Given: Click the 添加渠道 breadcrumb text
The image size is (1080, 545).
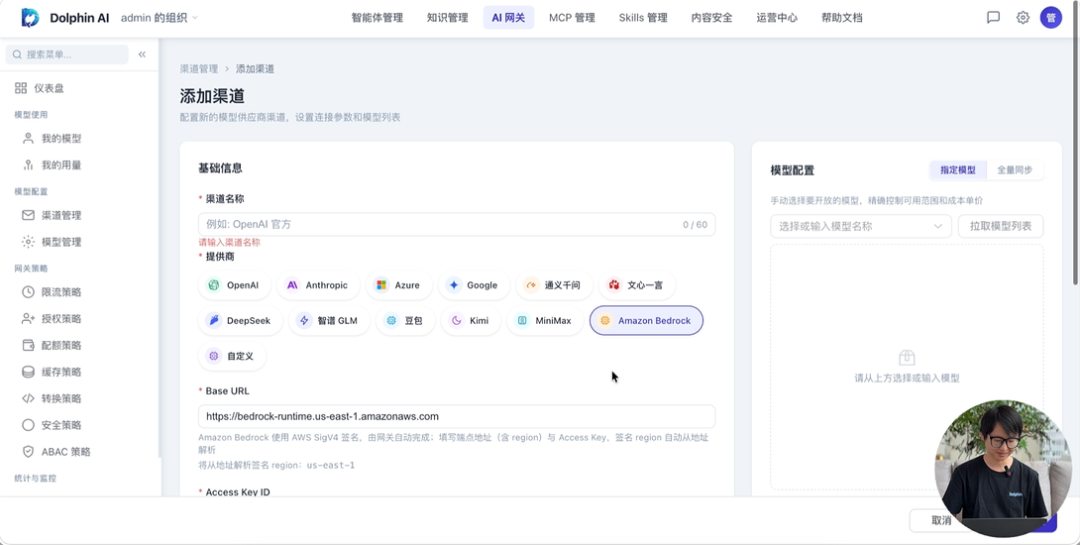Looking at the screenshot, I should (255, 69).
